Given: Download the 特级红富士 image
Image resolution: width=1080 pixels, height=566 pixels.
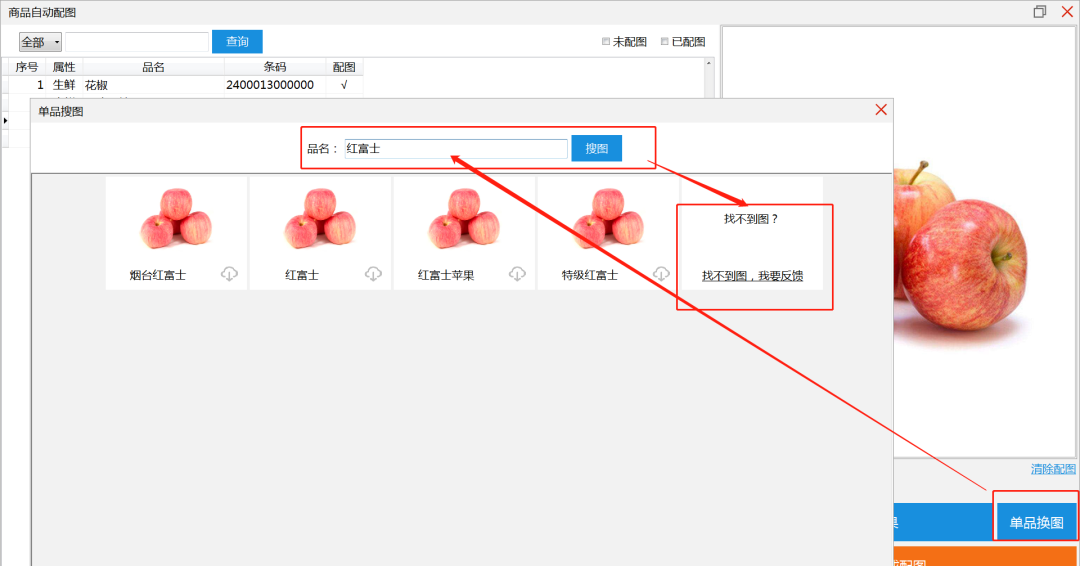Looking at the screenshot, I should [x=661, y=274].
